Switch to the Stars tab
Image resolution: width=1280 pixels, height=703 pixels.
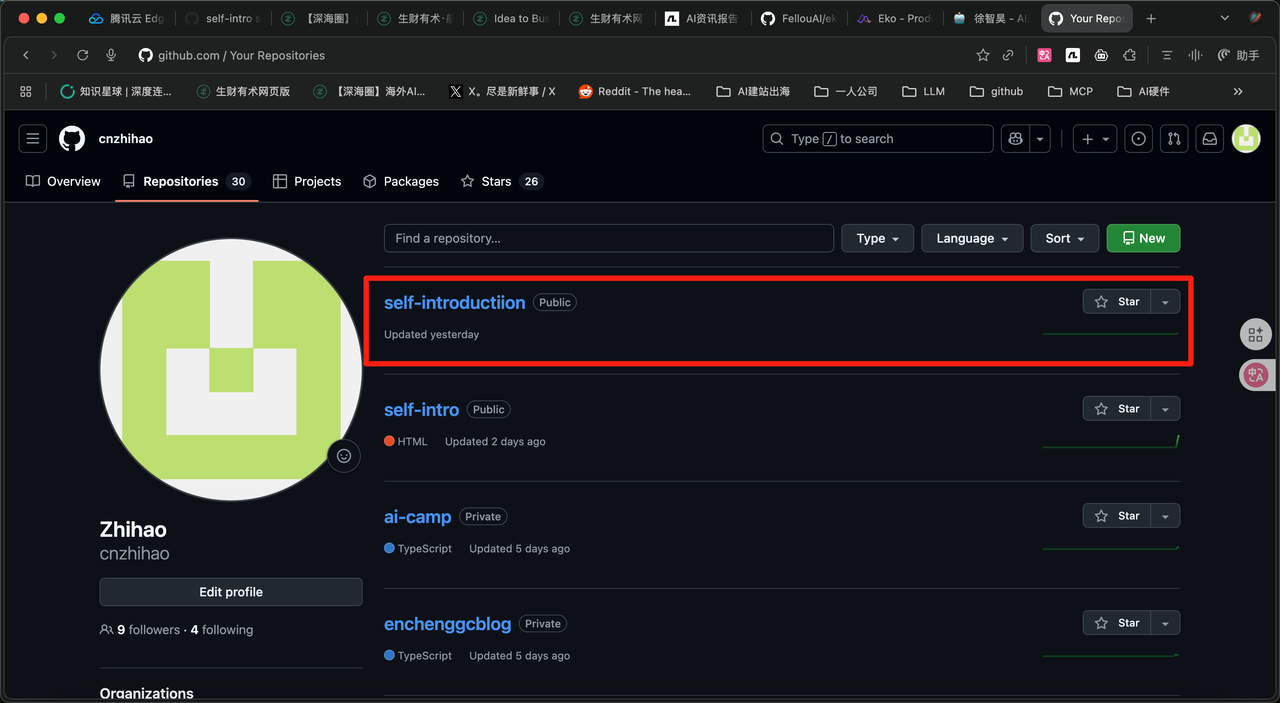(x=499, y=181)
